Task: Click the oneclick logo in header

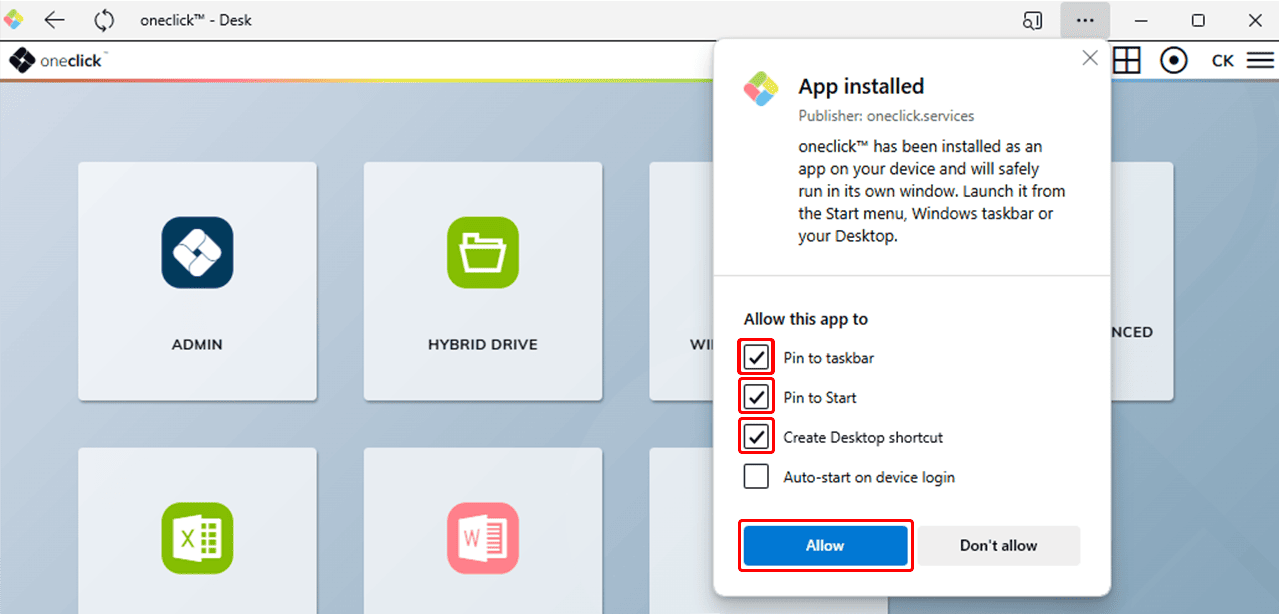Action: point(56,61)
